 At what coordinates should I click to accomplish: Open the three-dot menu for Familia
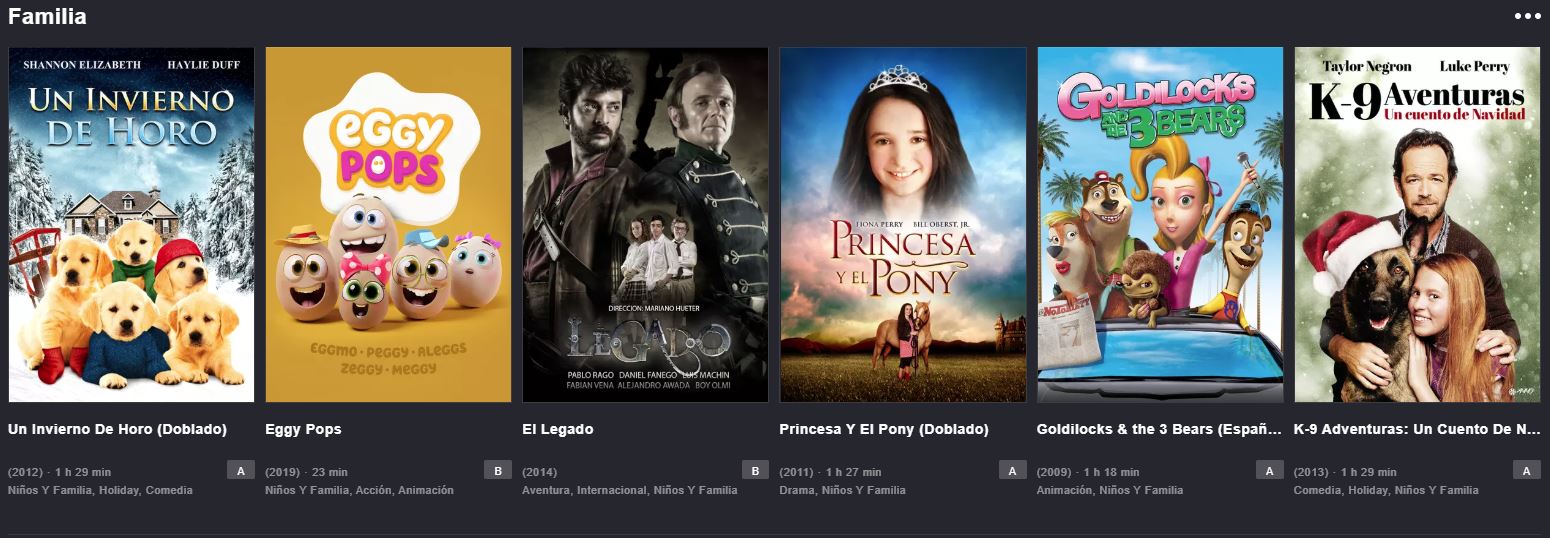[1527, 16]
